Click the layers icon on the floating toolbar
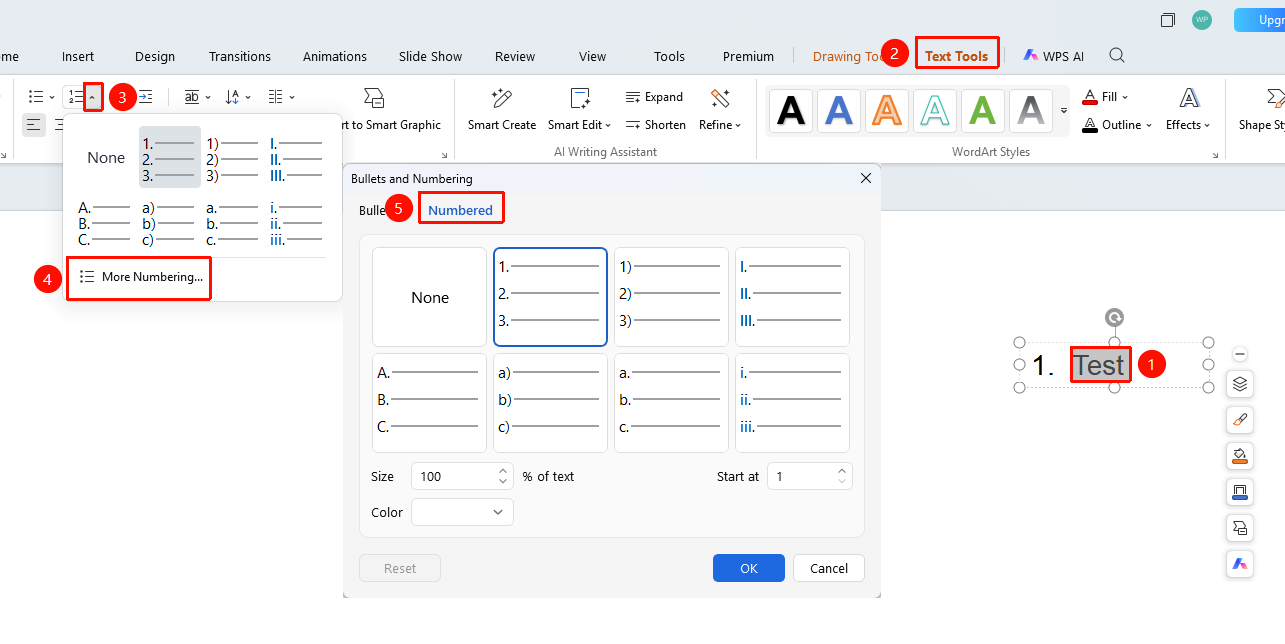This screenshot has width=1285, height=644. pos(1240,384)
